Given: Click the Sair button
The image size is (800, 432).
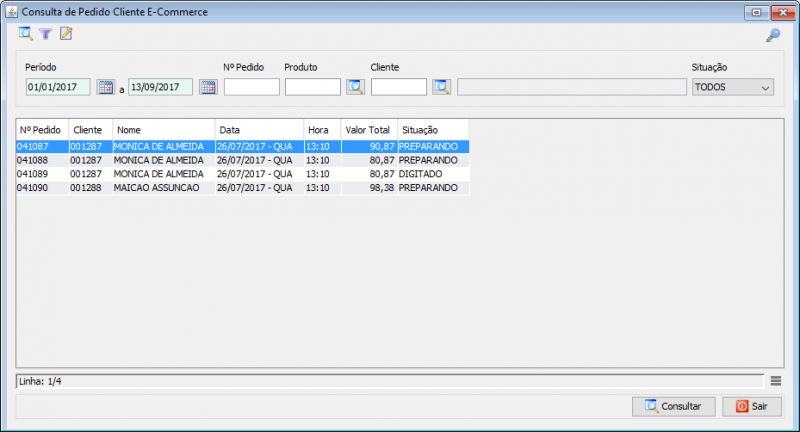Looking at the screenshot, I should (x=751, y=407).
